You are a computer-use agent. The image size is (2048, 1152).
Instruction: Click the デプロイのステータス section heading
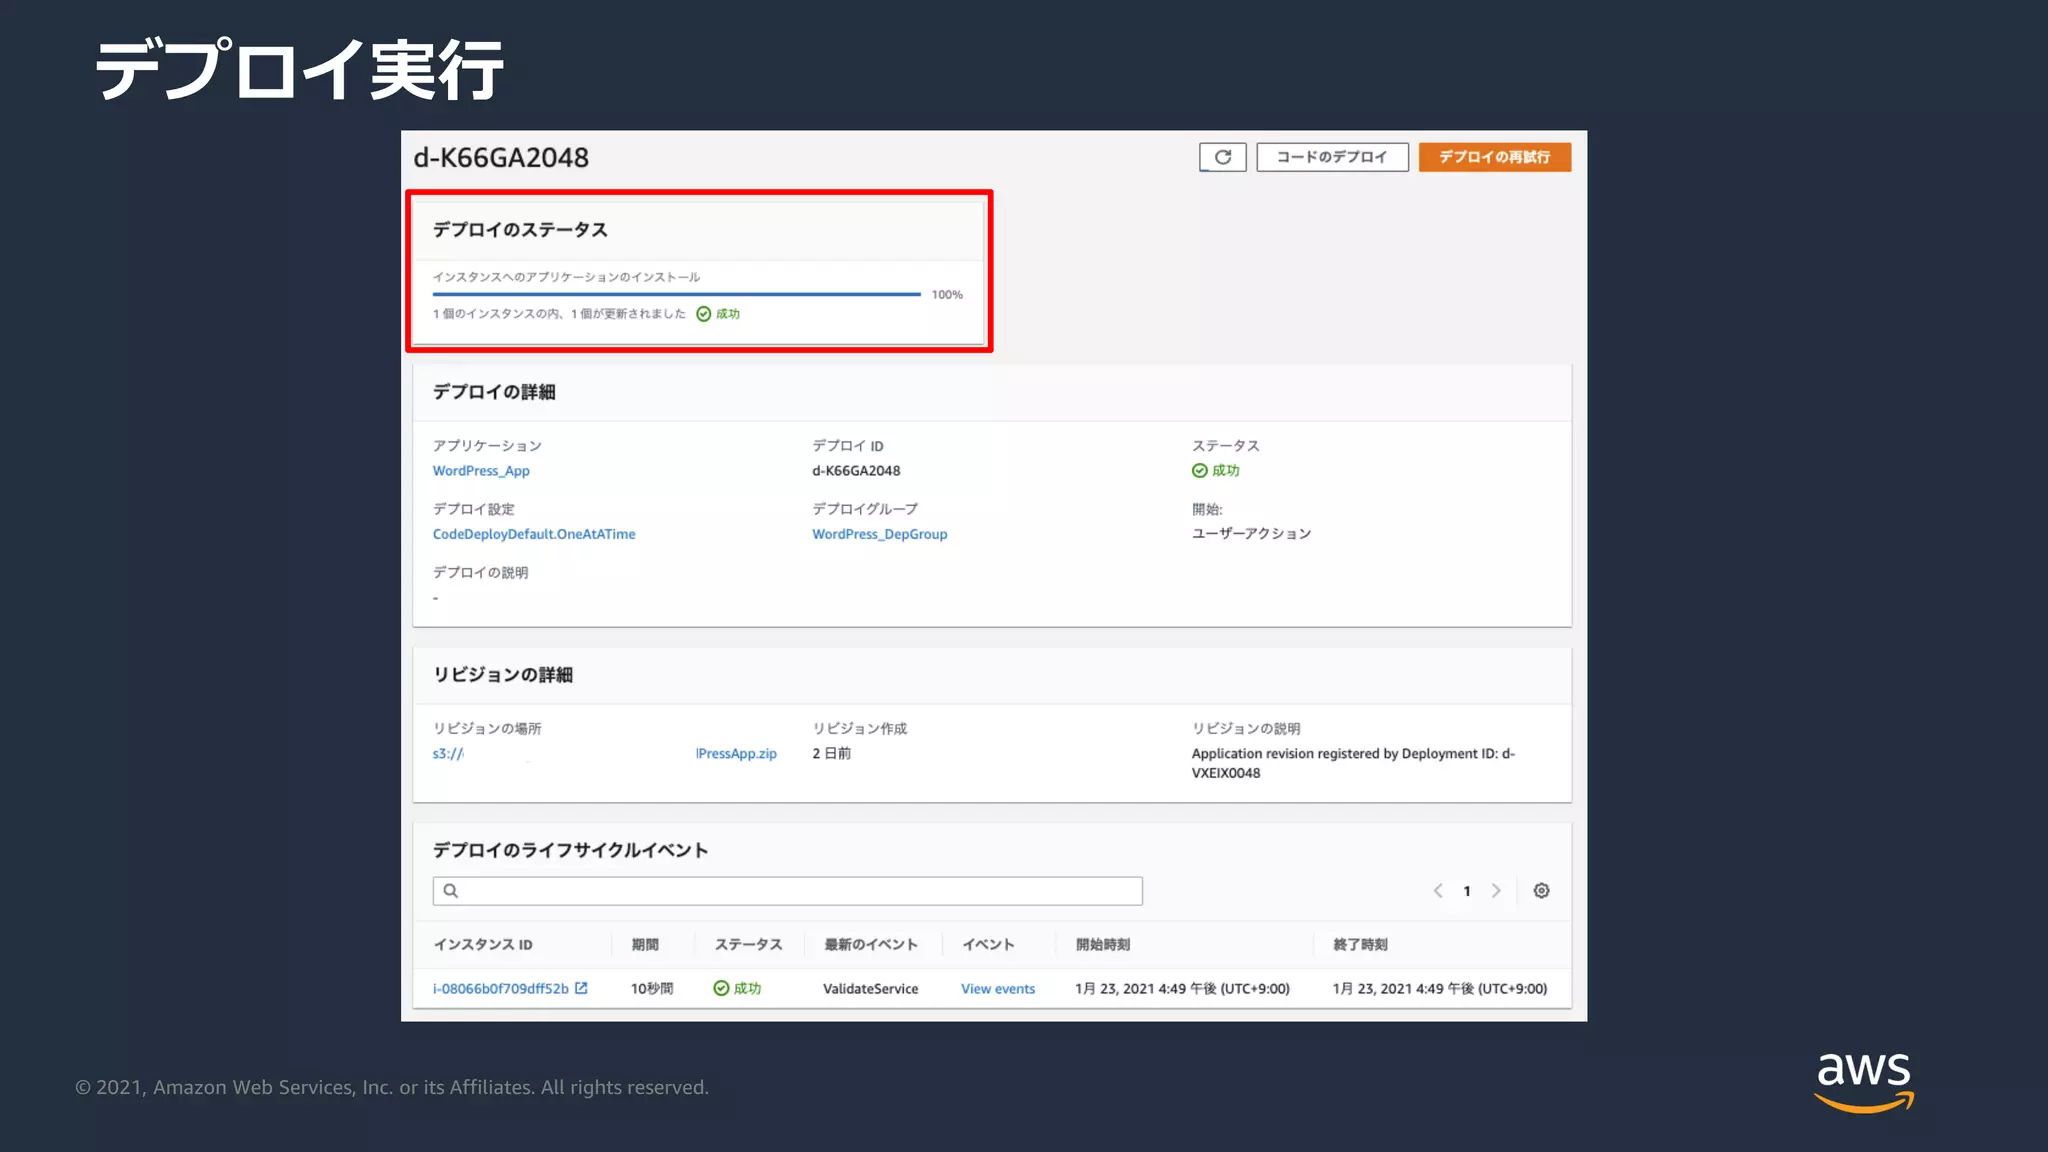point(520,230)
